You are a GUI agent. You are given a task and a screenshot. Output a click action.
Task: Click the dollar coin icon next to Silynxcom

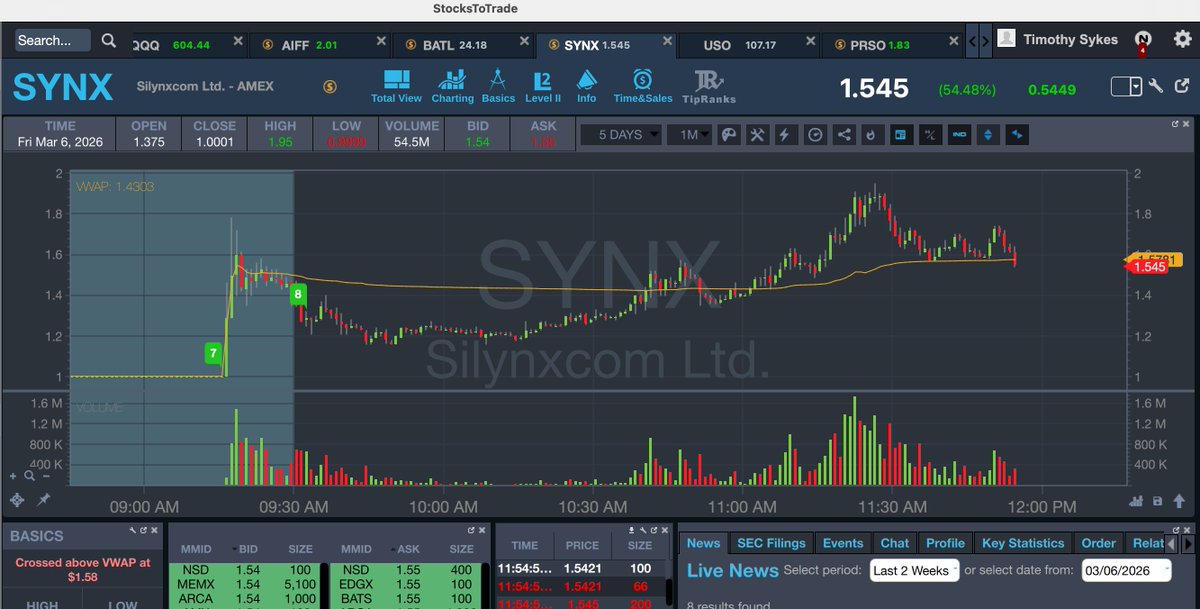[x=330, y=87]
